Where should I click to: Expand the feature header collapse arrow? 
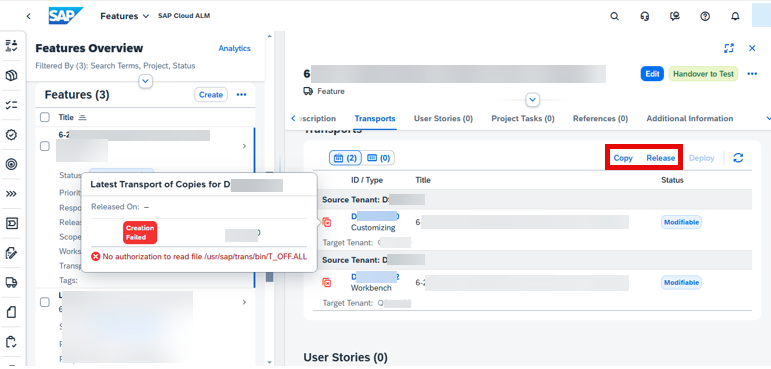click(x=533, y=100)
